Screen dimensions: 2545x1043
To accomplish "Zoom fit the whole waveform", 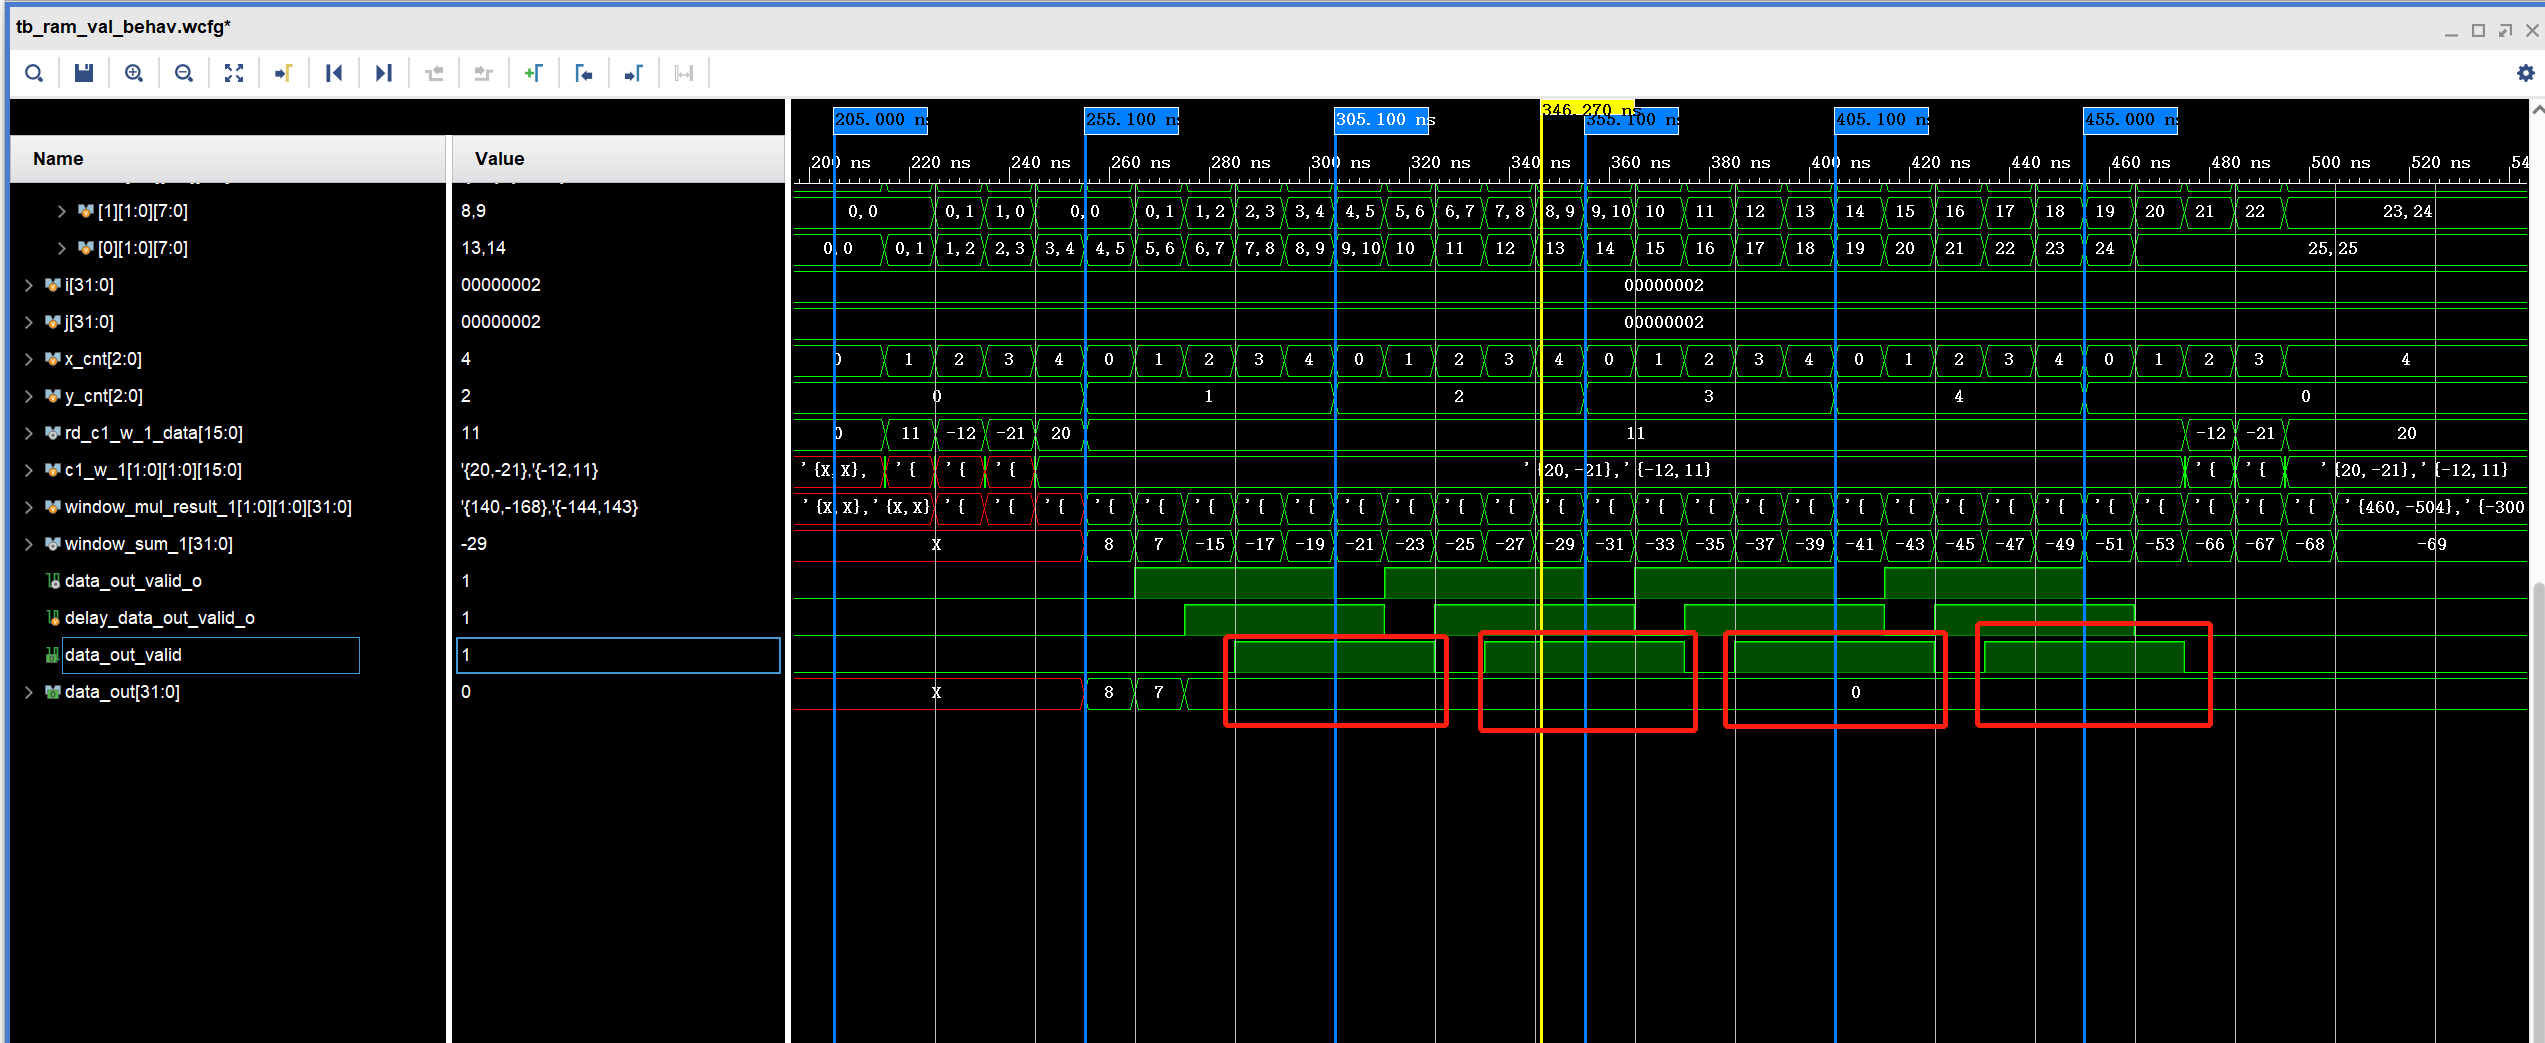I will click(x=234, y=73).
